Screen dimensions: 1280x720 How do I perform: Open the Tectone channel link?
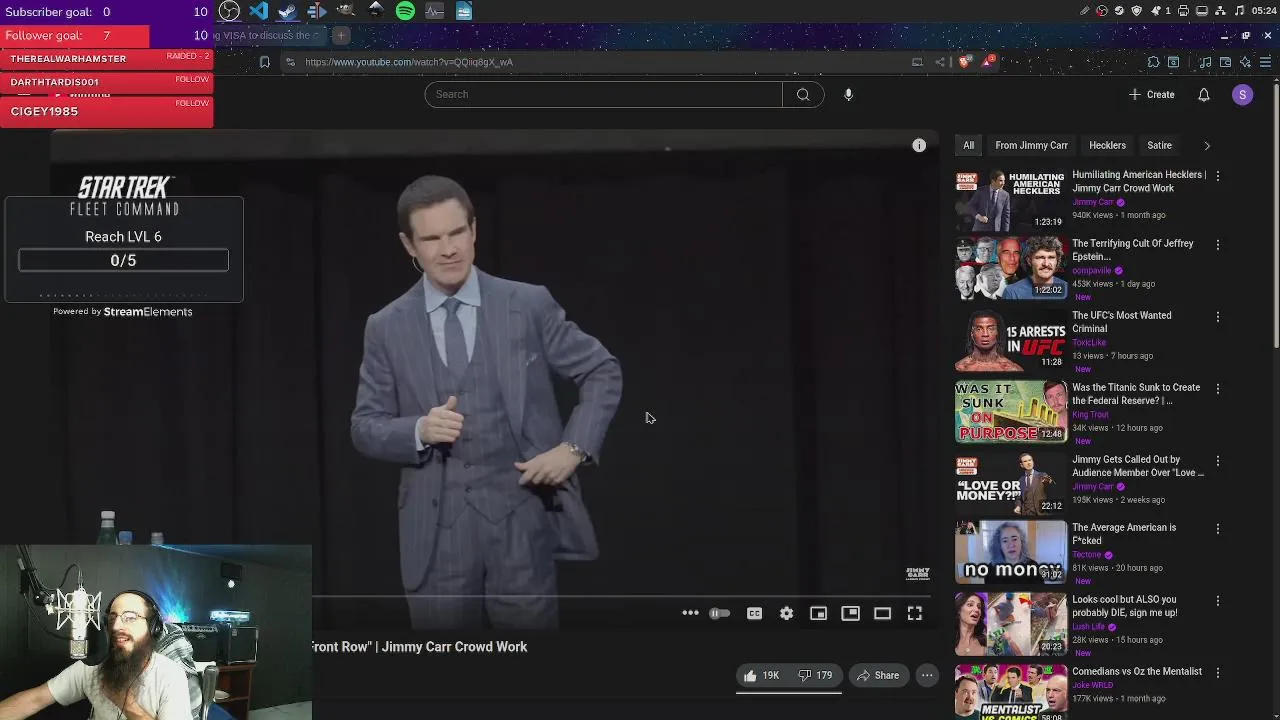coord(1086,554)
